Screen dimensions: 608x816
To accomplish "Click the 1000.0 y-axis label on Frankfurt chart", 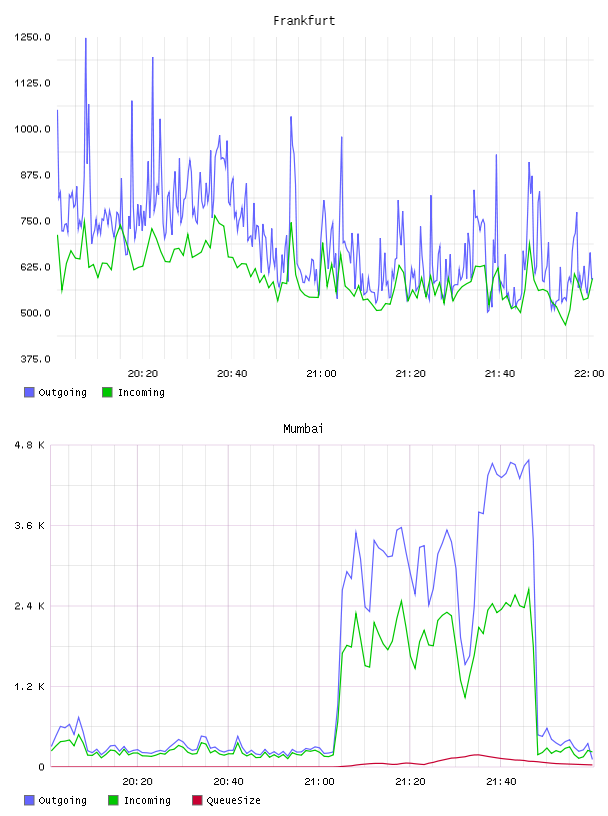I will (32, 129).
